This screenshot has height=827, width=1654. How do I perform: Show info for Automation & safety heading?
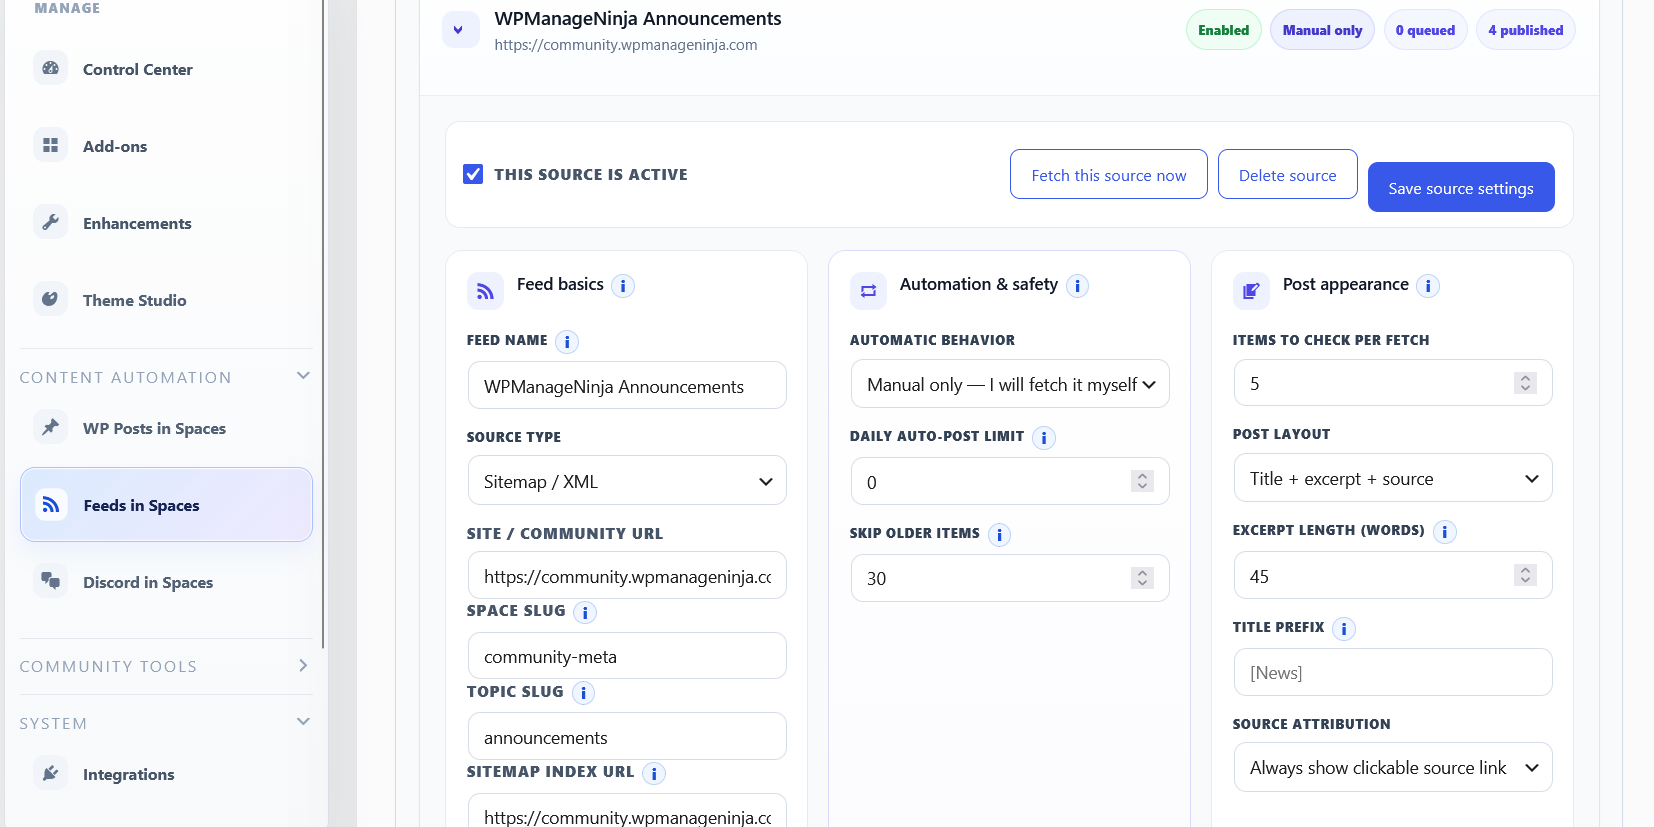pos(1077,286)
